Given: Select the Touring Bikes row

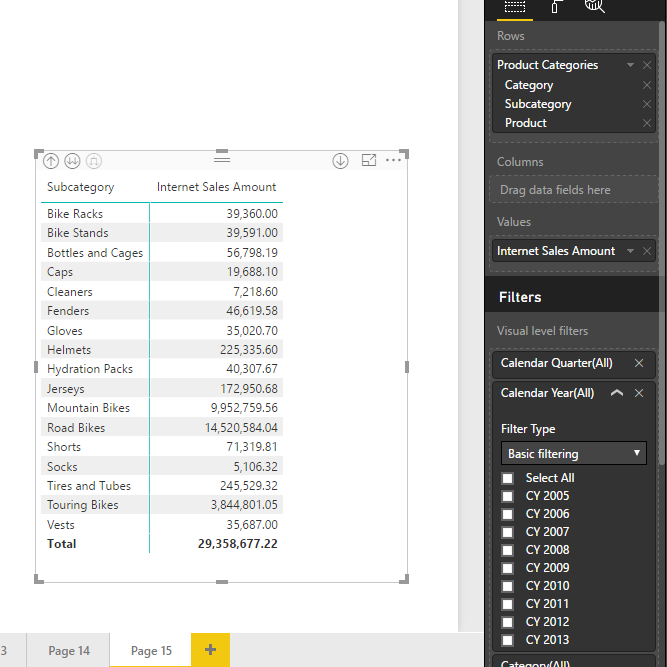Looking at the screenshot, I should 162,505.
